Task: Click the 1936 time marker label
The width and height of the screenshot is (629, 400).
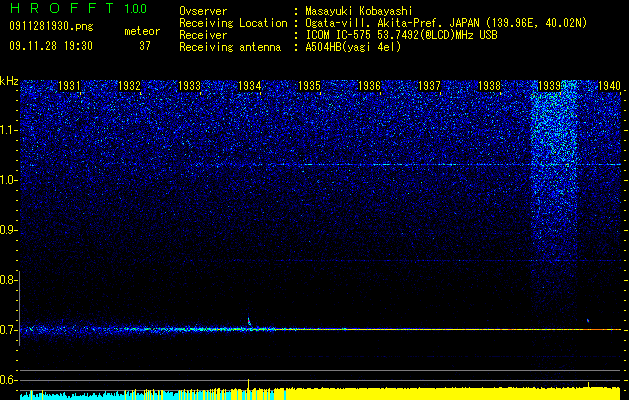Action: (x=369, y=86)
